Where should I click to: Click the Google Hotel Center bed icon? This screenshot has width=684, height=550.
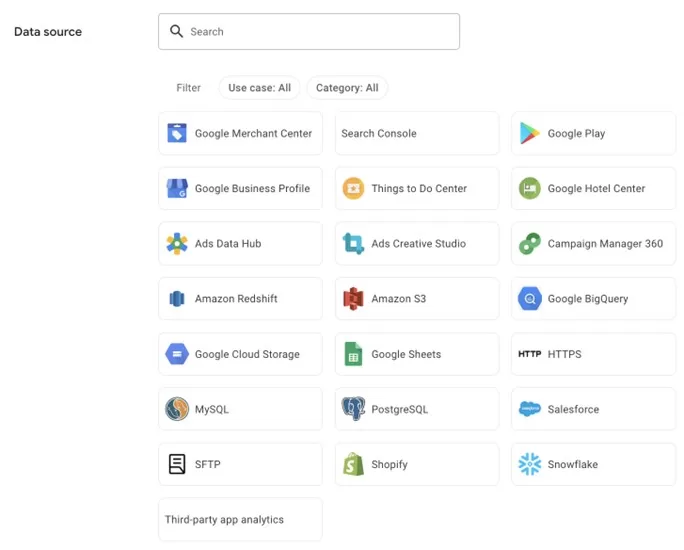click(x=530, y=188)
